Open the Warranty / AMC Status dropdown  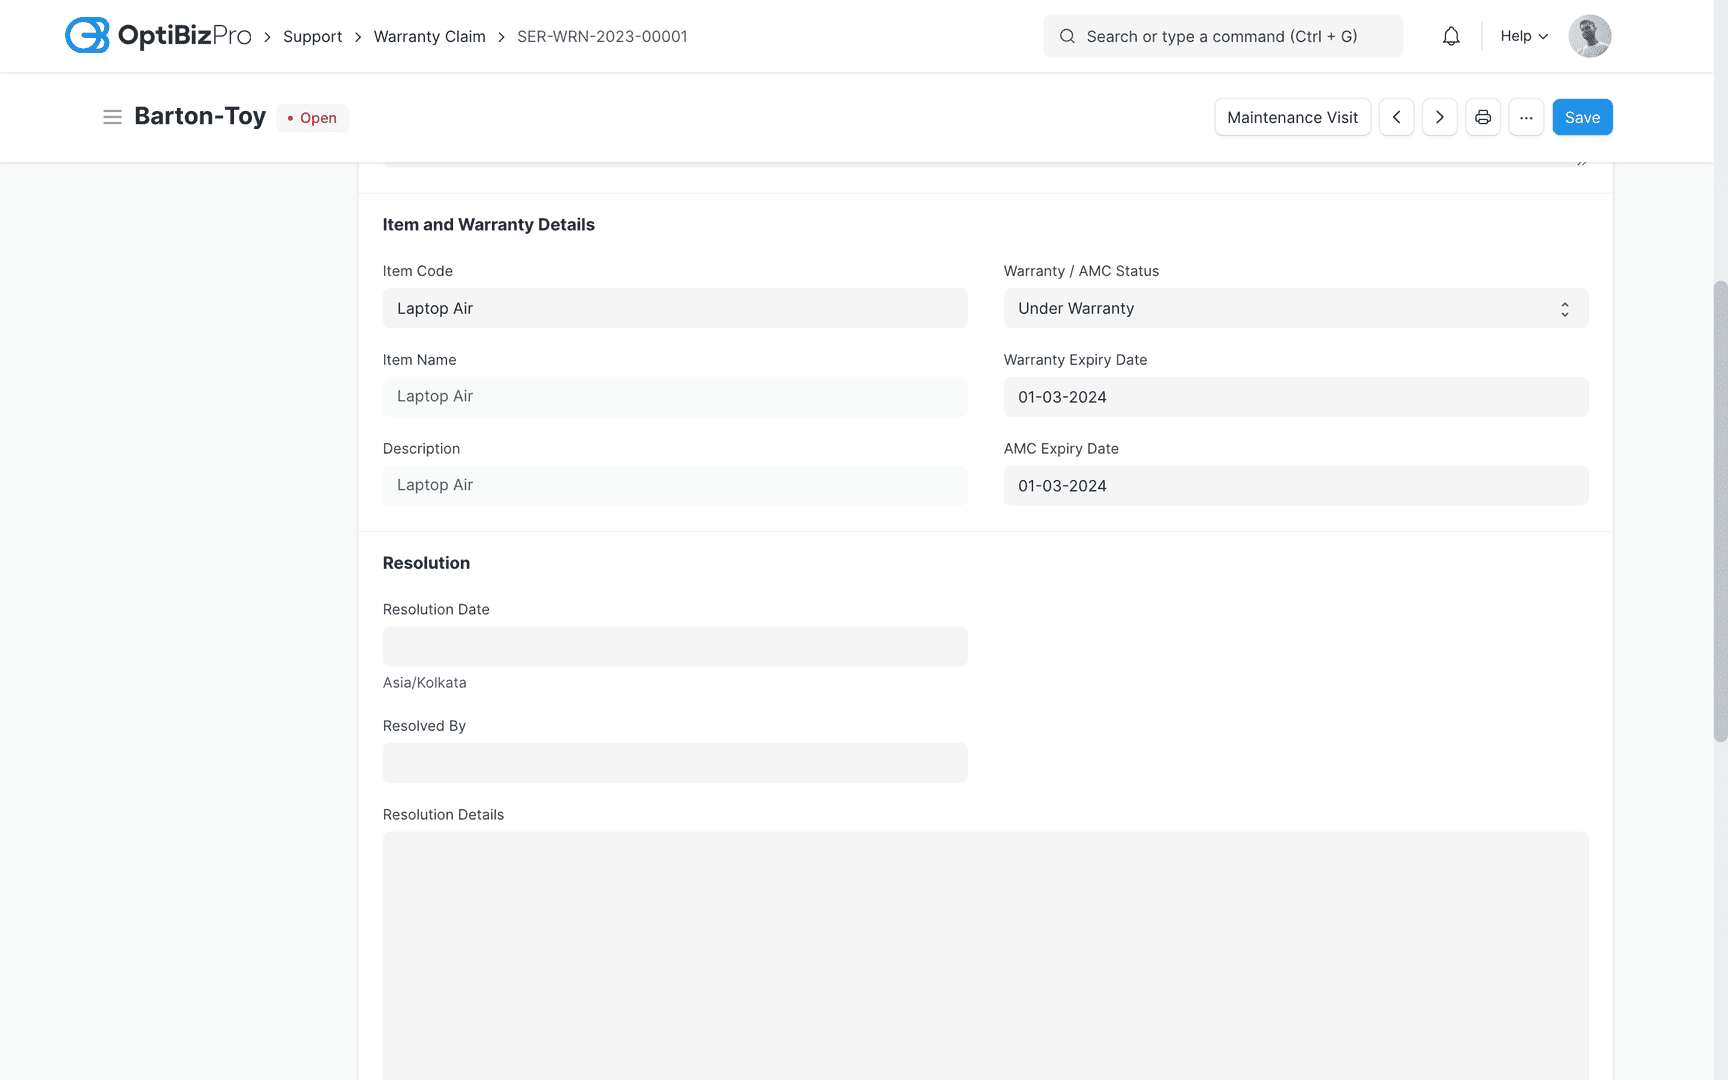pyautogui.click(x=1295, y=308)
